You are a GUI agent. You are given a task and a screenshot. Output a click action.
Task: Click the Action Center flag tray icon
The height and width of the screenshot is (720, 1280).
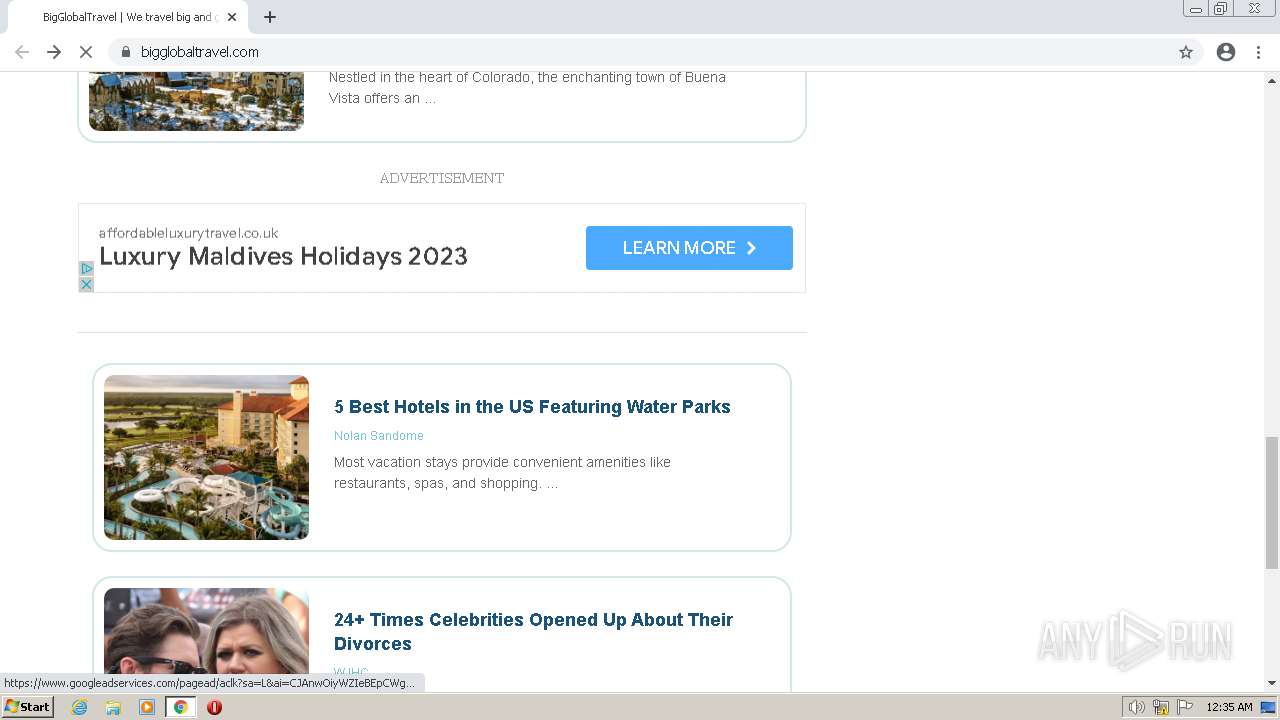(1185, 707)
